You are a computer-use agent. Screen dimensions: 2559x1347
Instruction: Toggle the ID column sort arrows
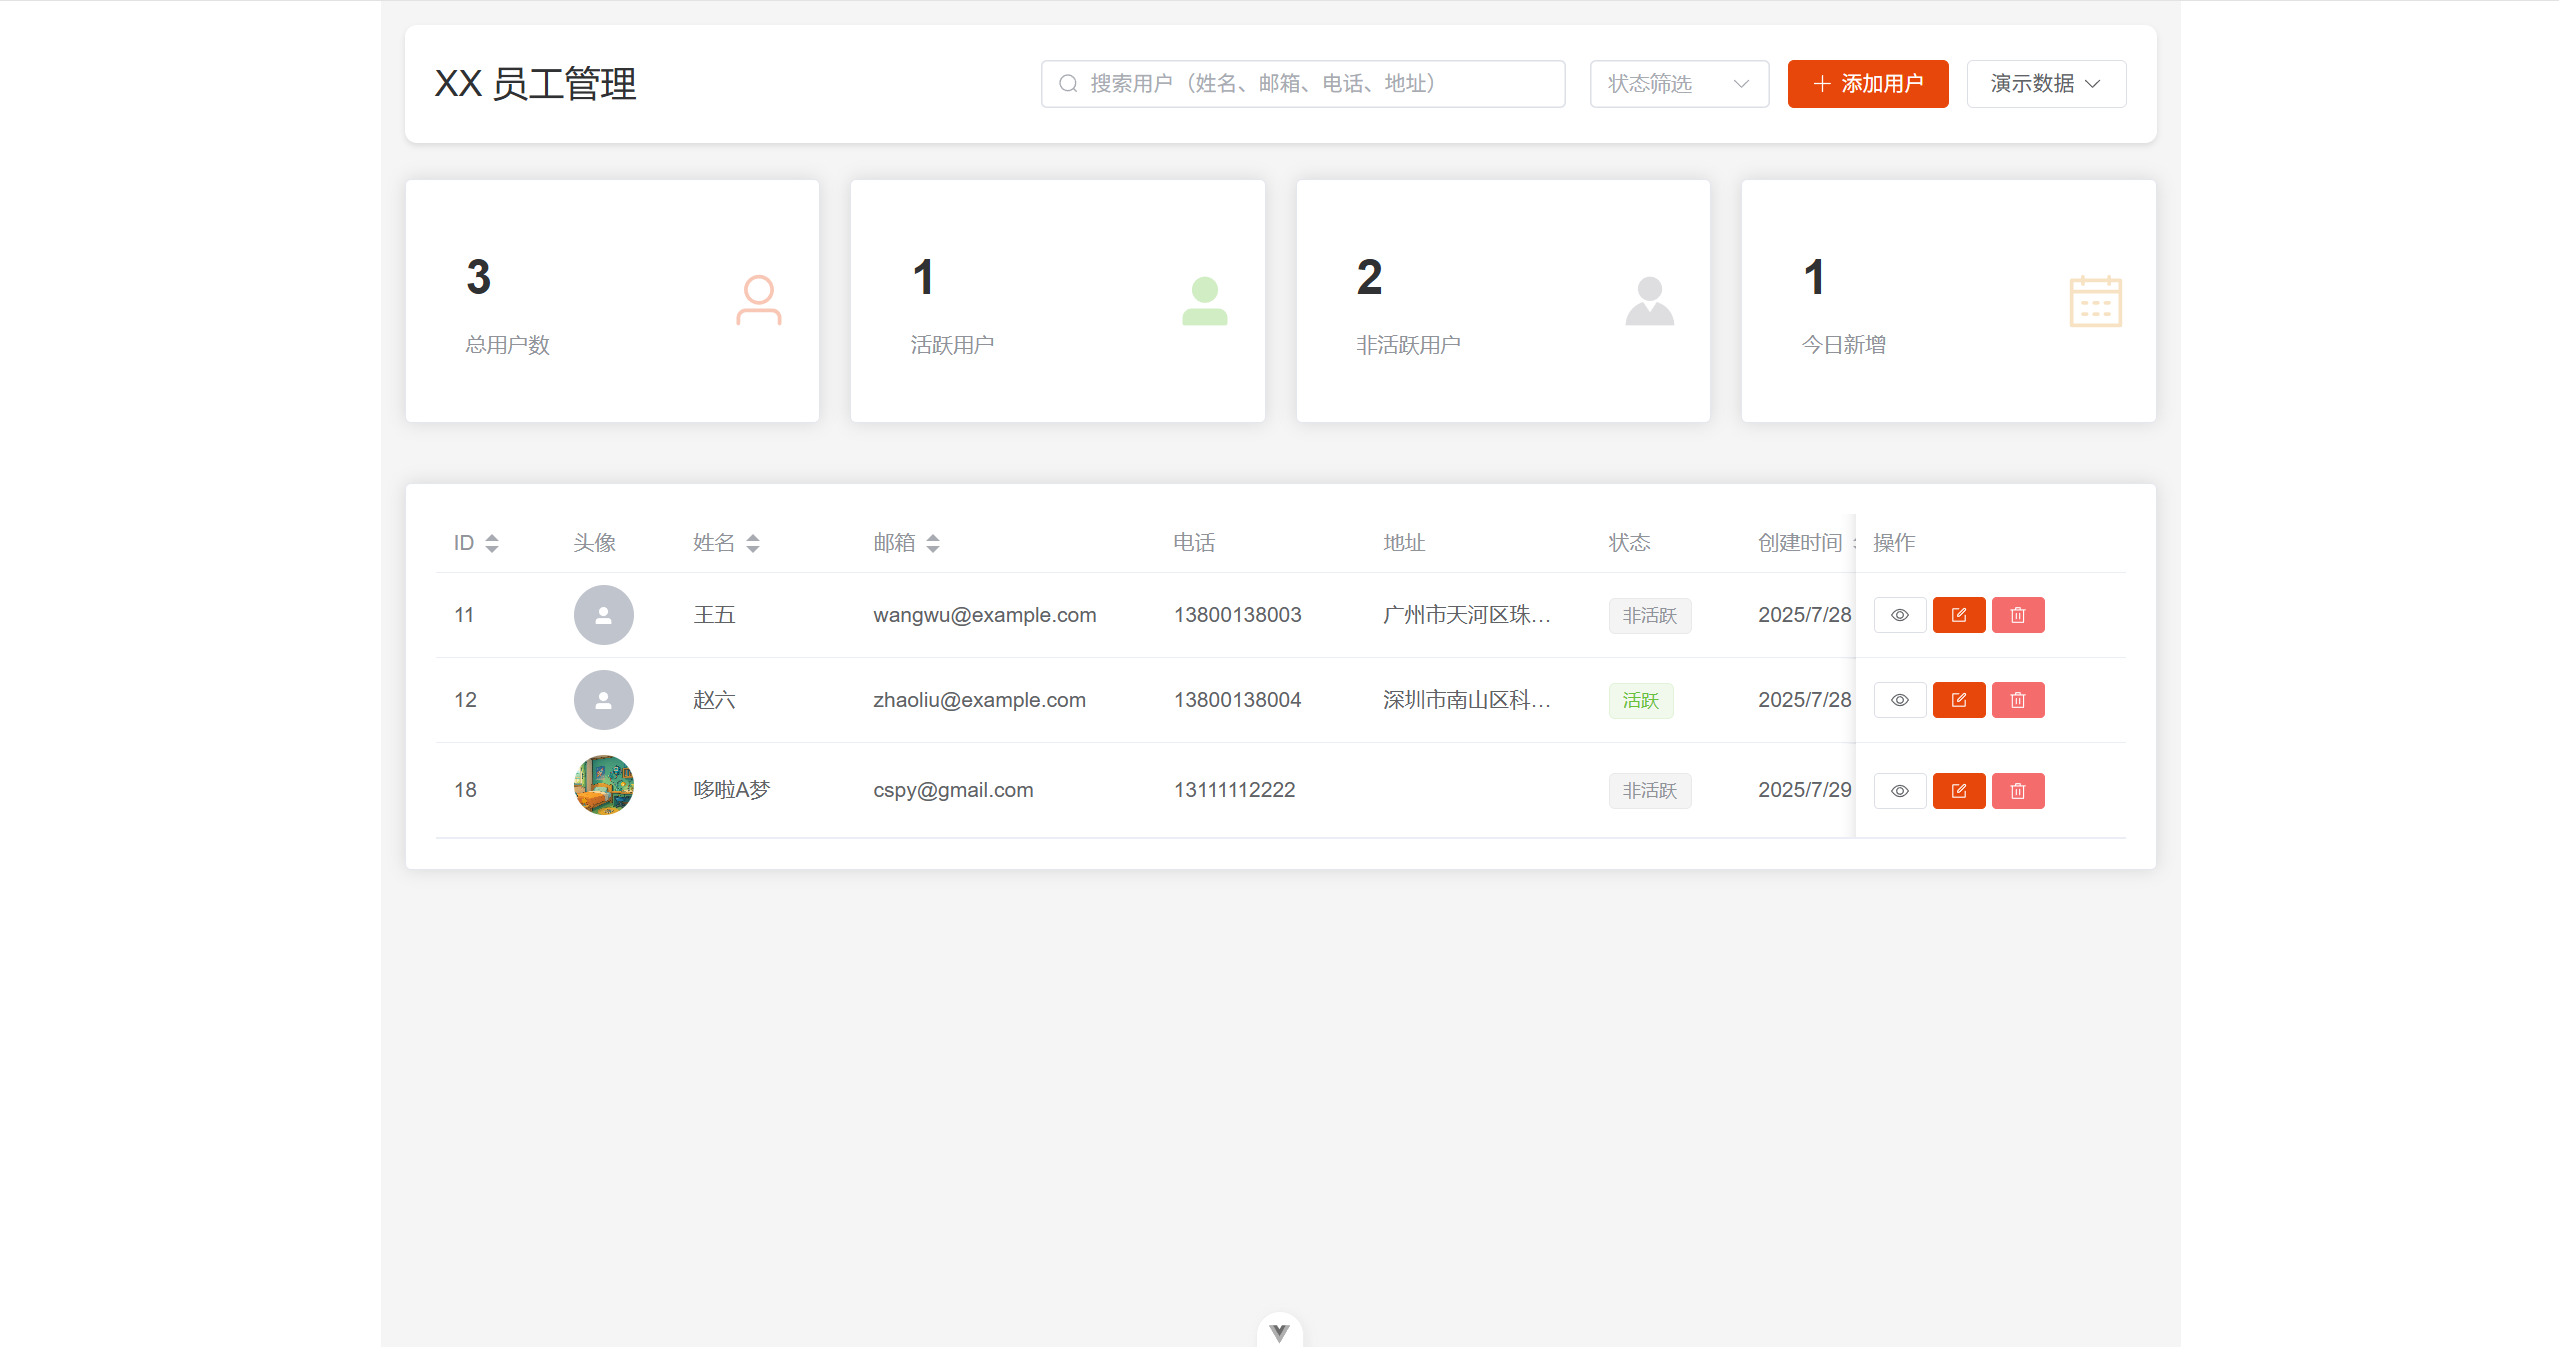pyautogui.click(x=492, y=542)
